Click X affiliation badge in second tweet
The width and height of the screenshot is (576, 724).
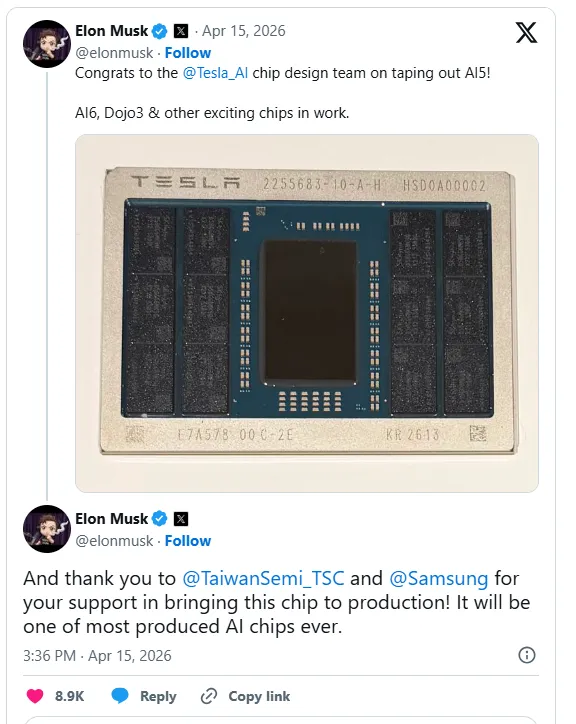tap(181, 519)
